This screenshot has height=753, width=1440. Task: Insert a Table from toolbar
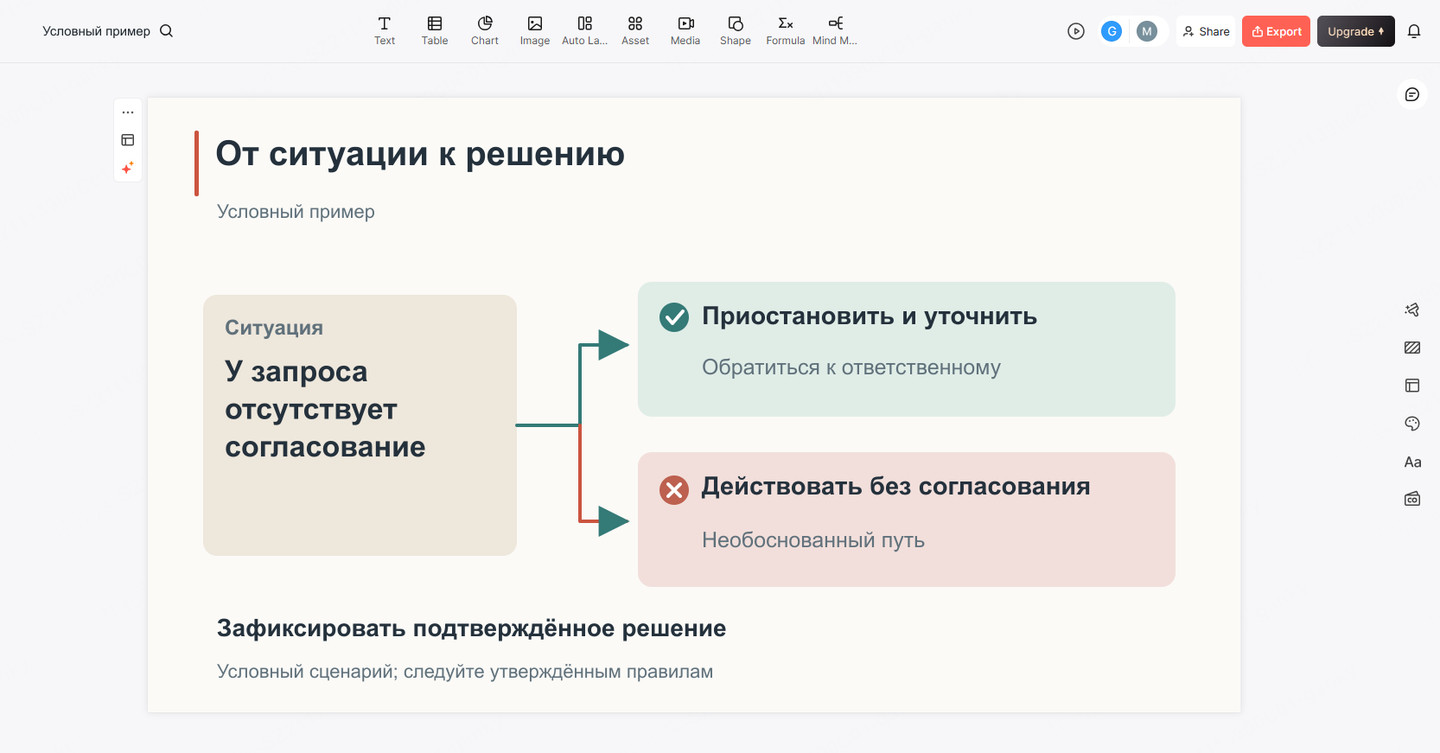434,30
